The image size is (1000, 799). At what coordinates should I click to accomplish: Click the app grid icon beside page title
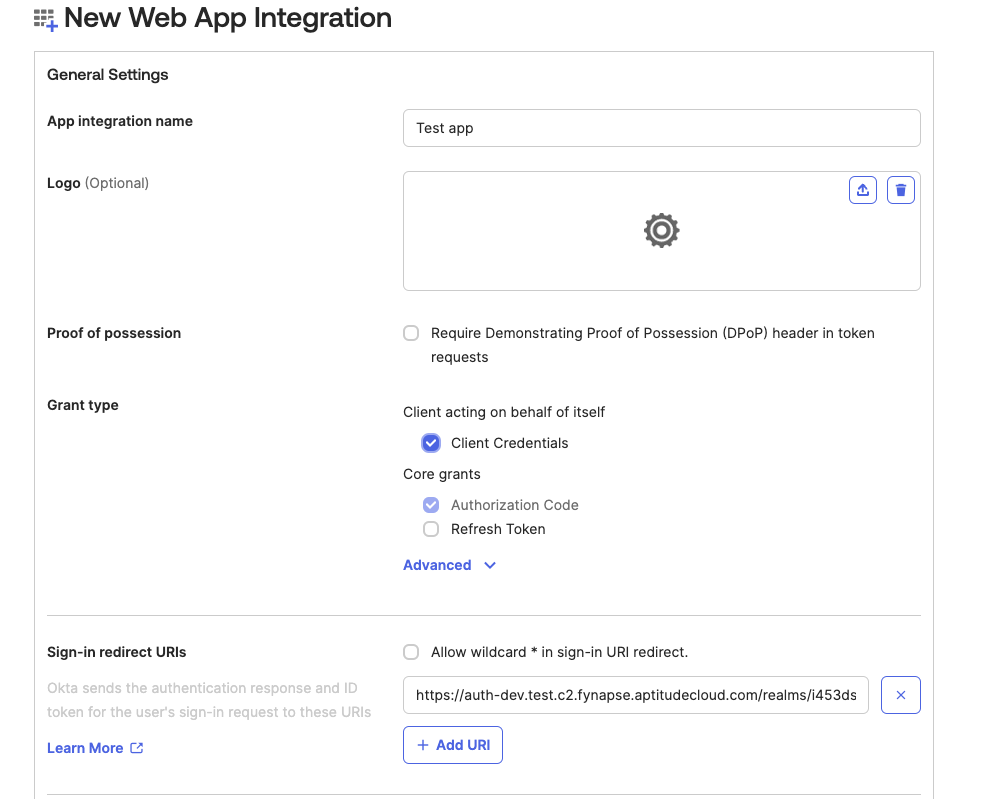tap(46, 19)
